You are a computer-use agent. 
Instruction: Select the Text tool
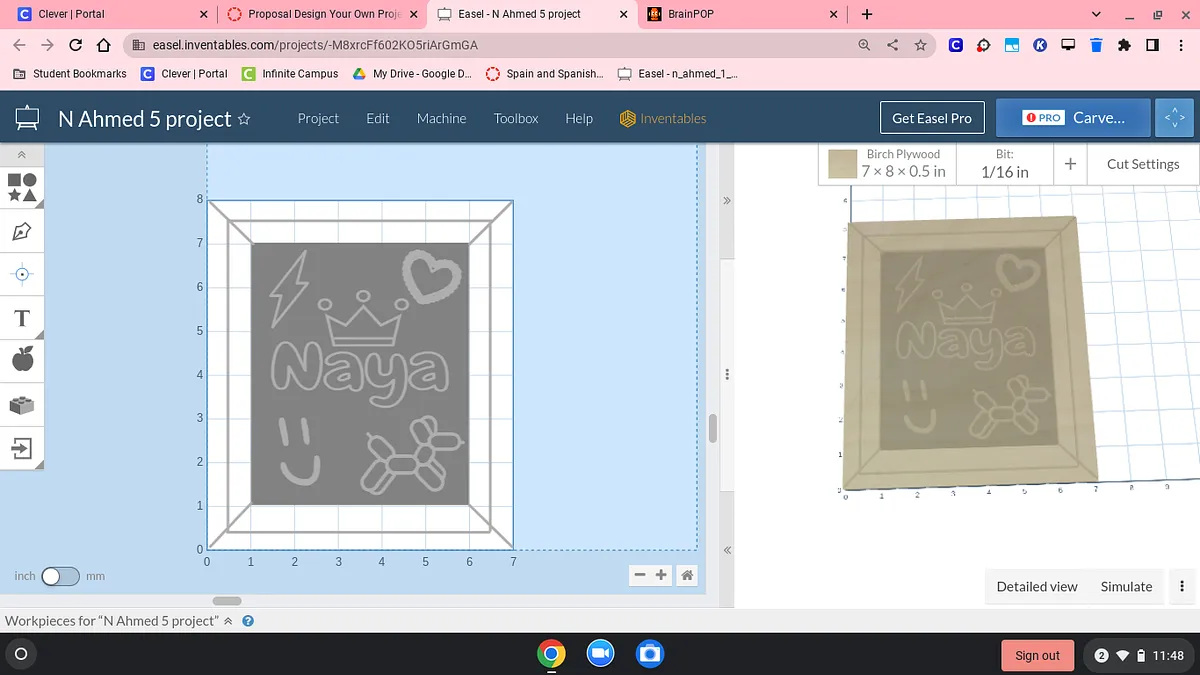click(22, 318)
